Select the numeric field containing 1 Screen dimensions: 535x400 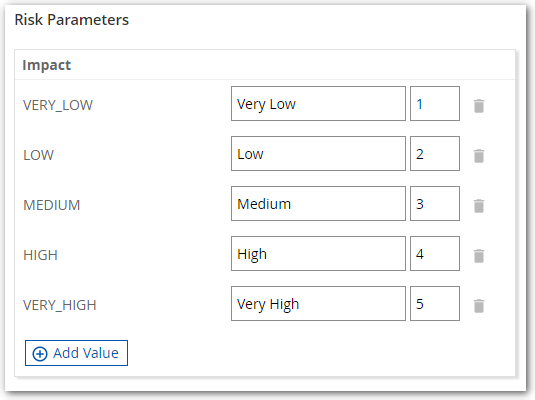click(435, 103)
